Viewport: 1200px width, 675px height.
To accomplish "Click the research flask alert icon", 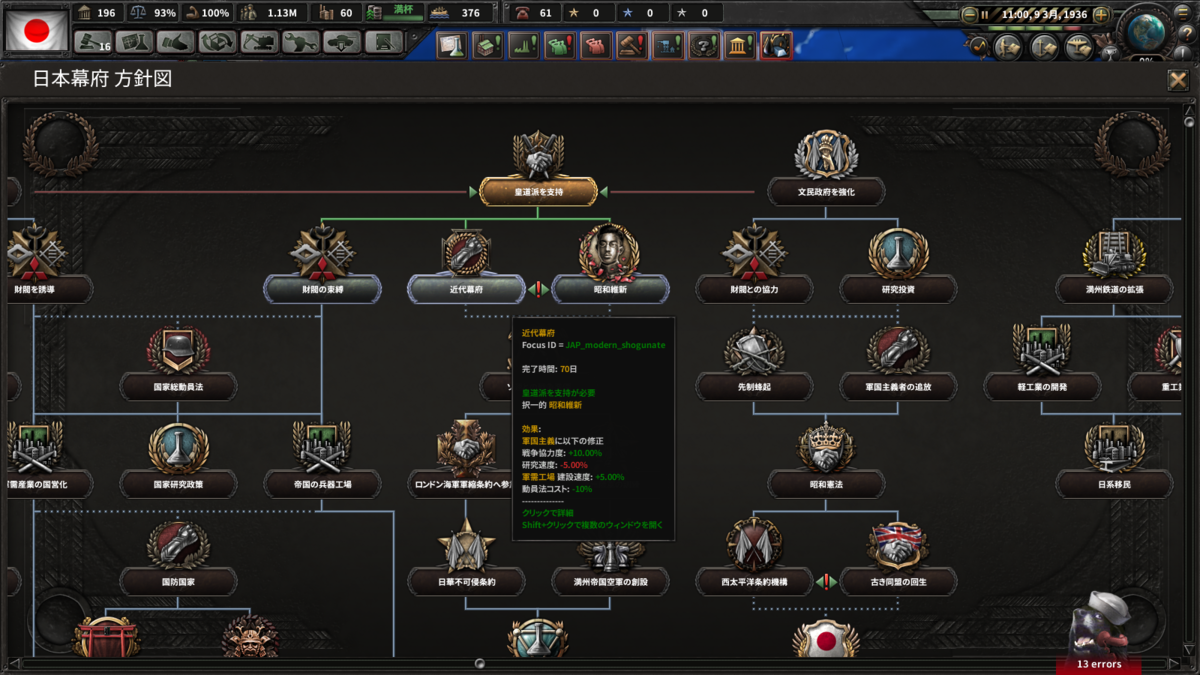I will (451, 45).
